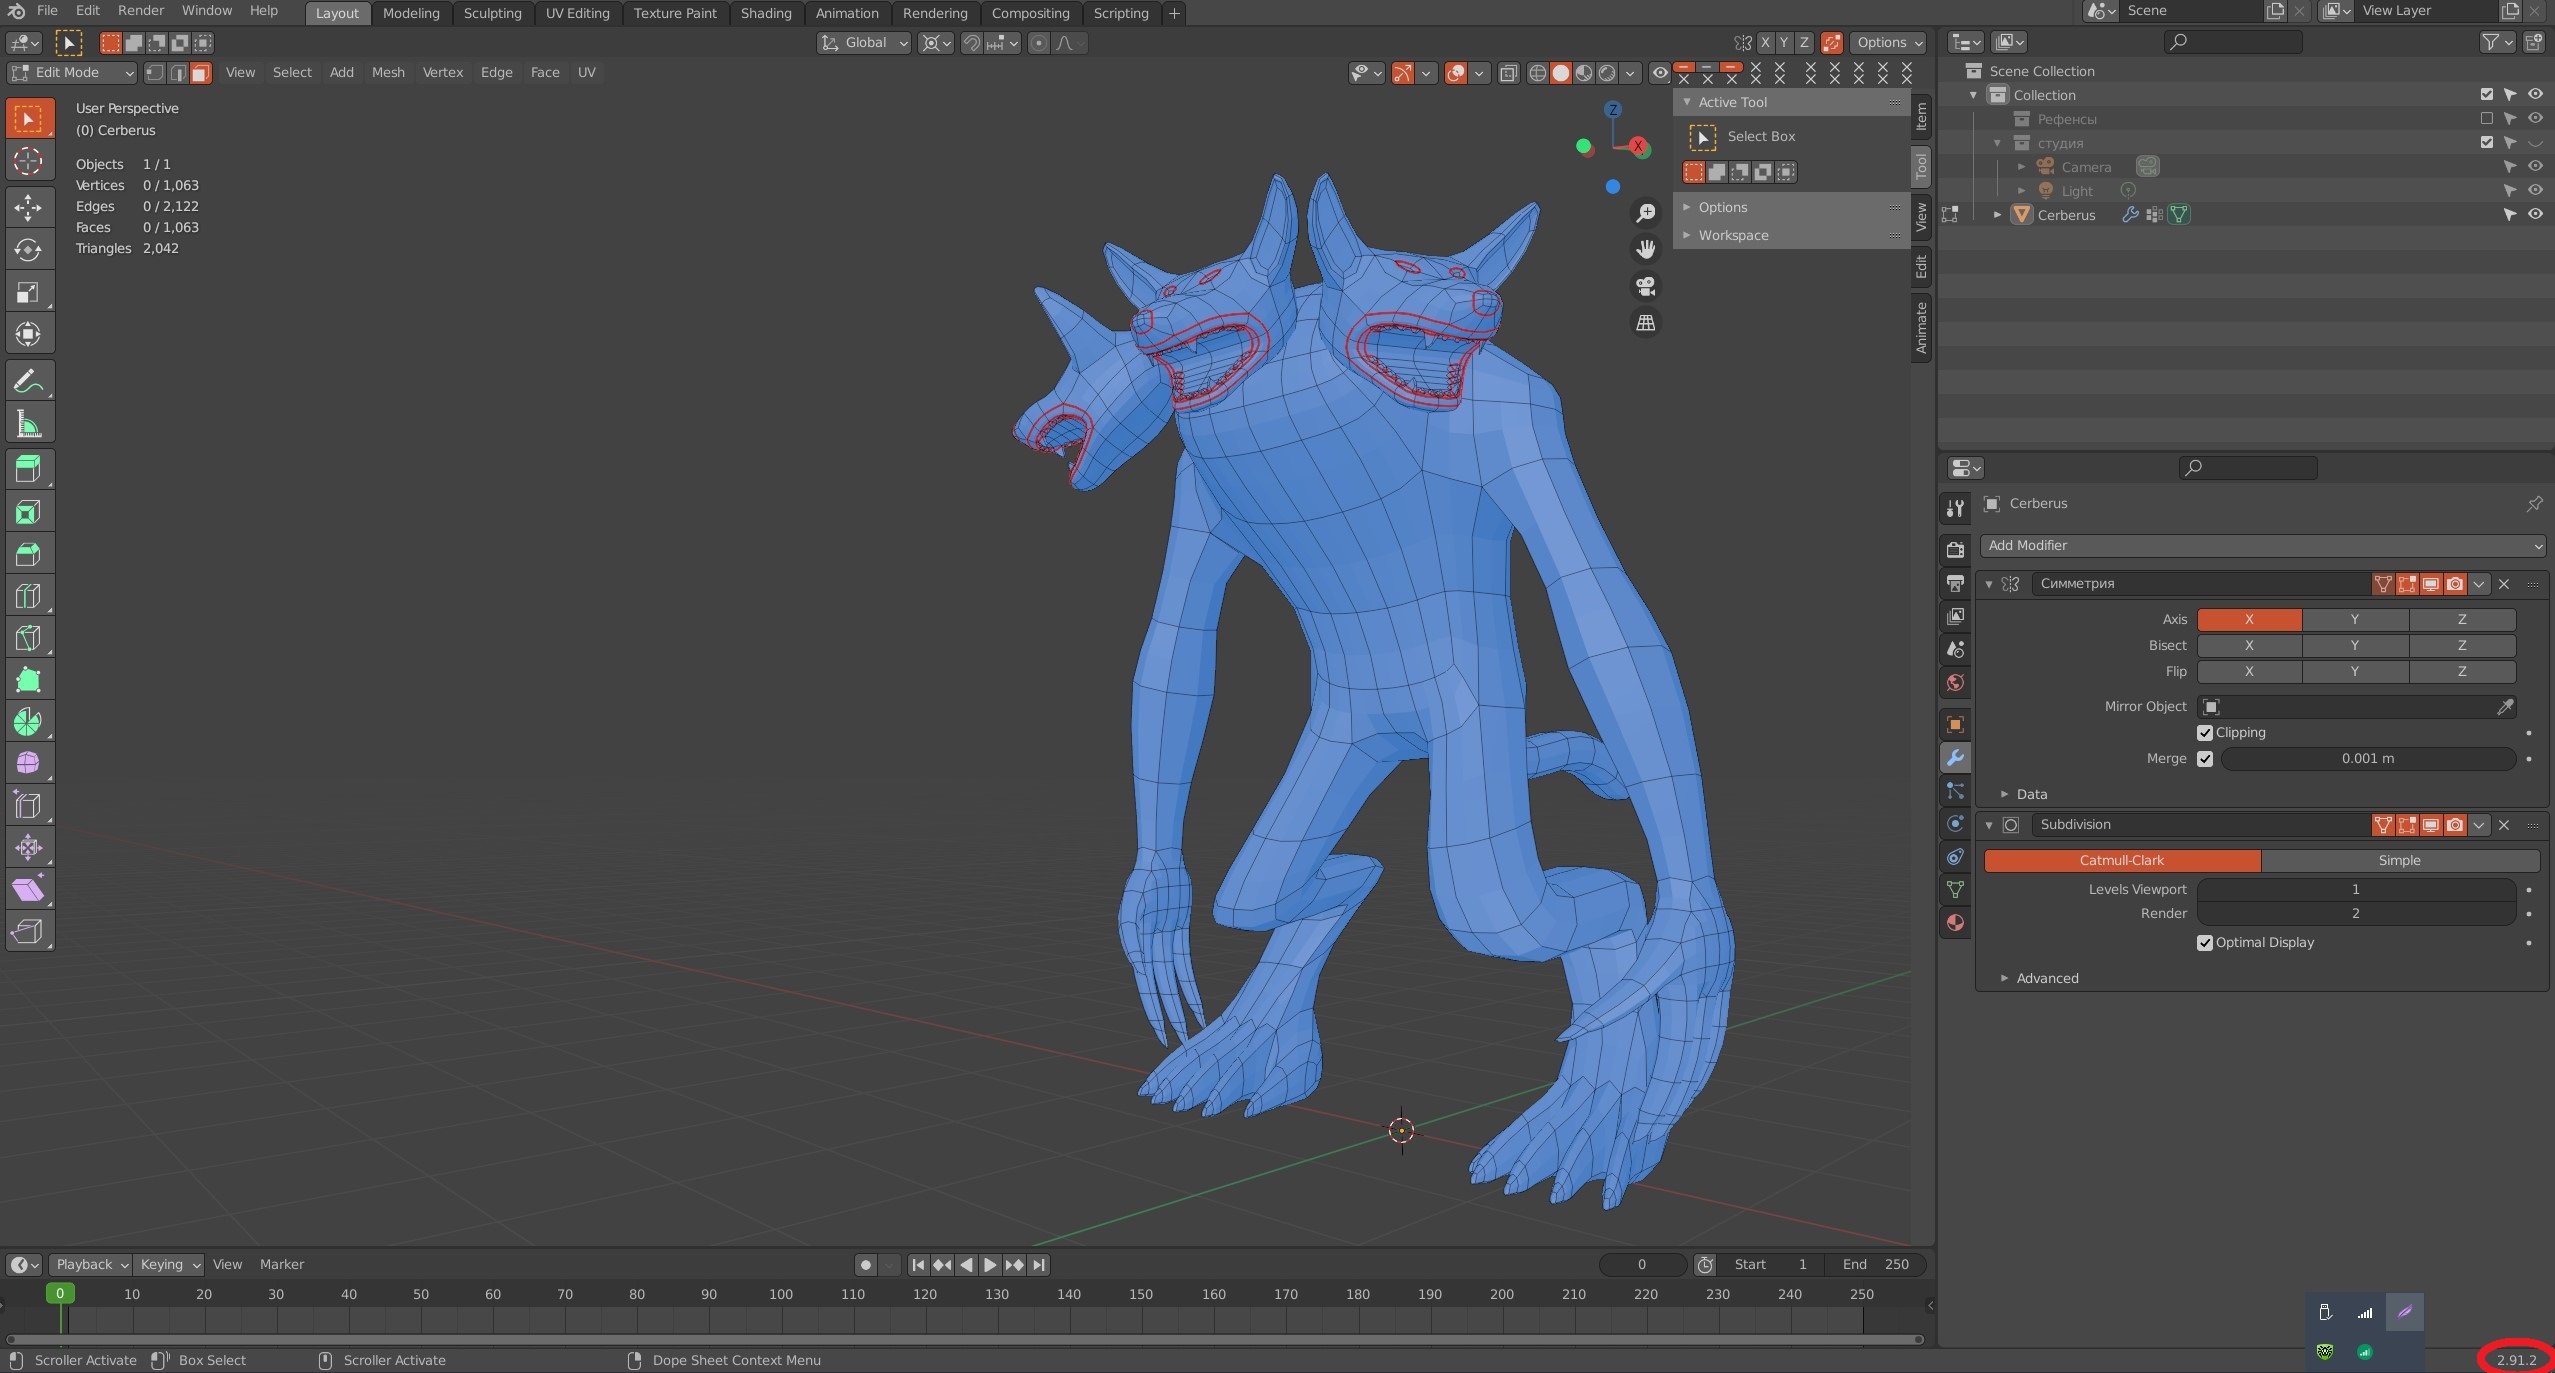Toggle Clipping checkbox in mirror modifier
The height and width of the screenshot is (1373, 2555).
[2204, 733]
